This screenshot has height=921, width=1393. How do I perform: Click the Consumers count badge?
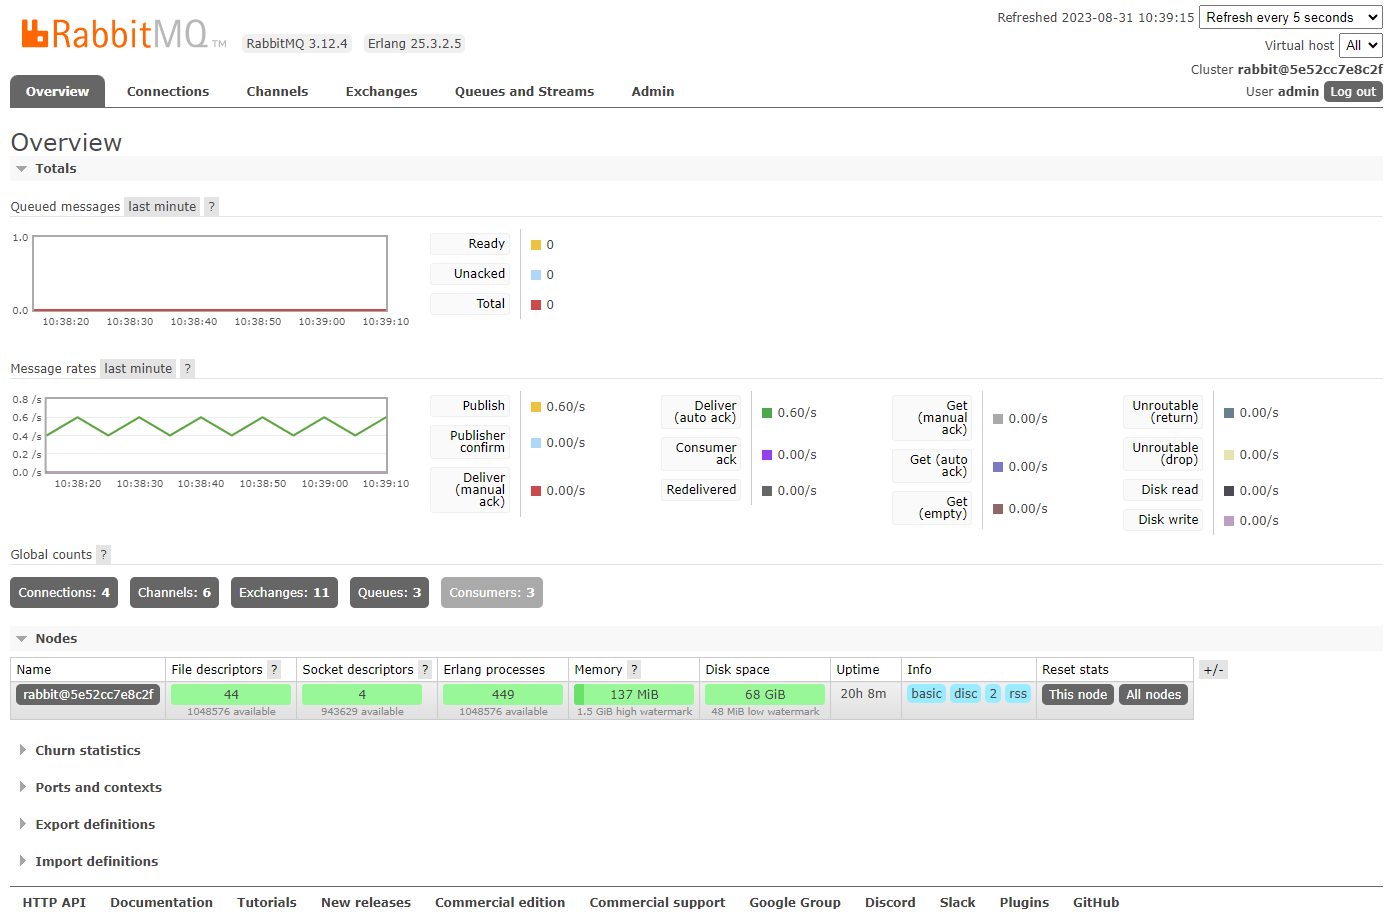tap(491, 592)
